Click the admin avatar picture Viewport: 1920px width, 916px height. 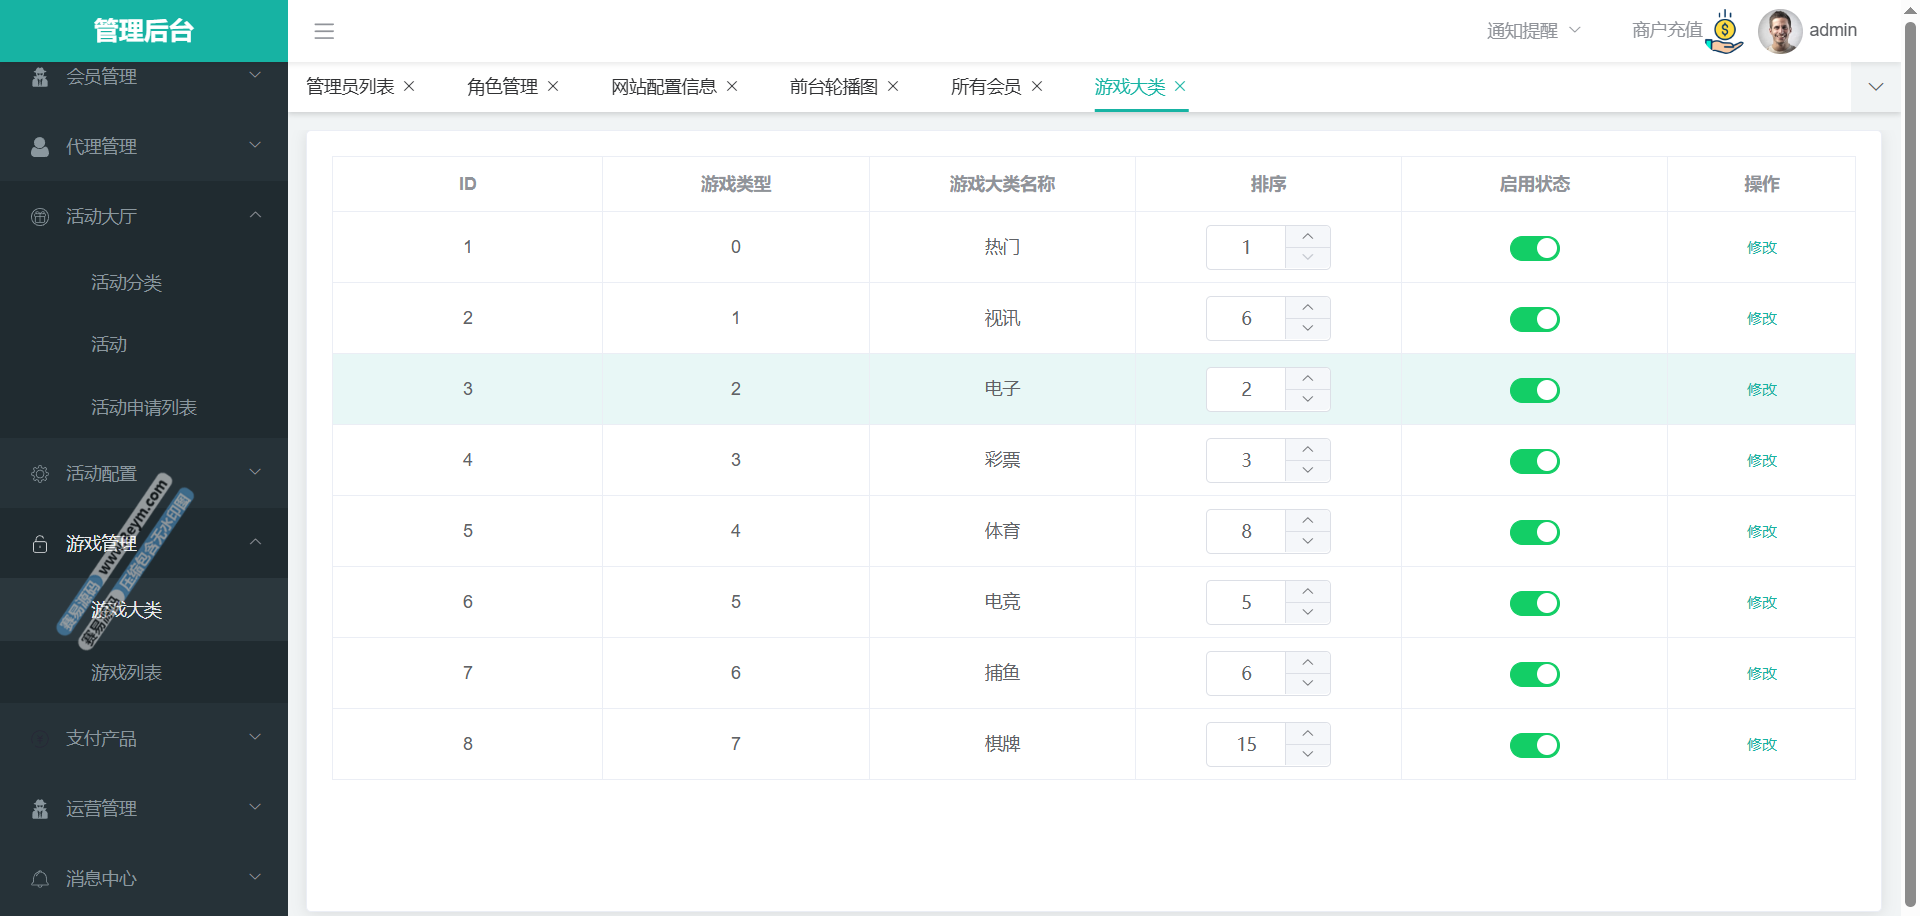tap(1780, 31)
